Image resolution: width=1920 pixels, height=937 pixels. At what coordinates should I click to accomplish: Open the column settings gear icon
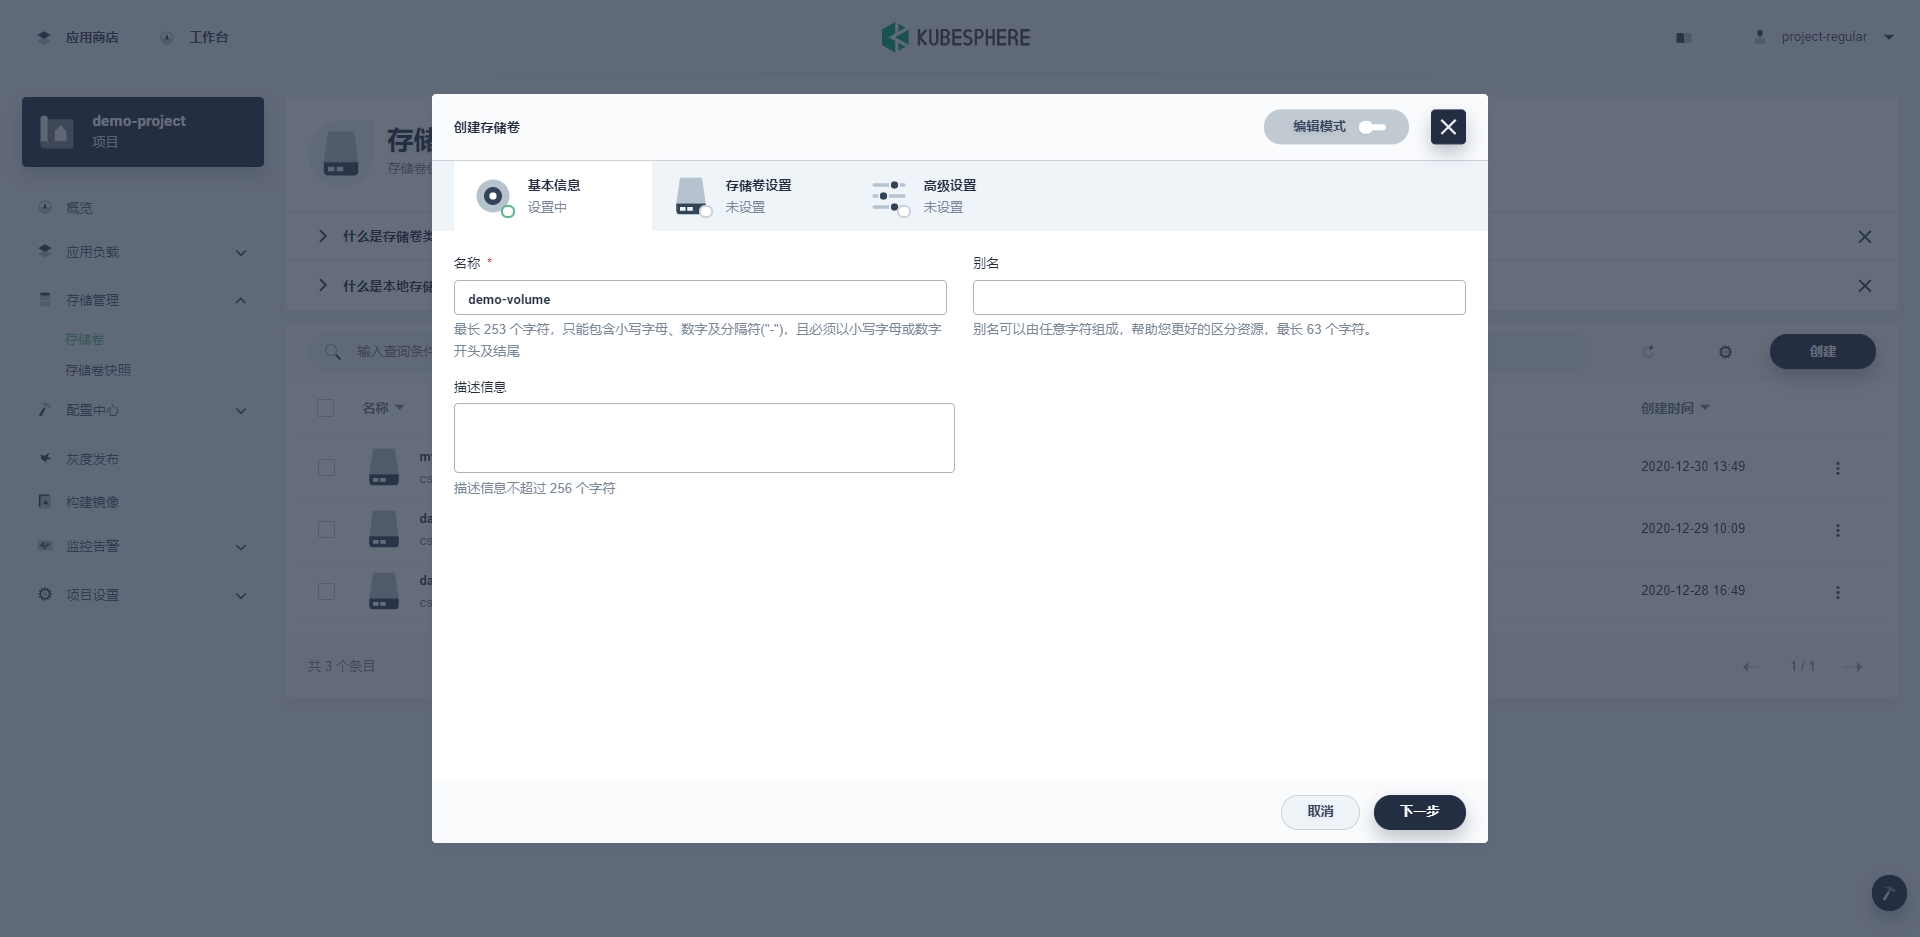click(x=1724, y=352)
